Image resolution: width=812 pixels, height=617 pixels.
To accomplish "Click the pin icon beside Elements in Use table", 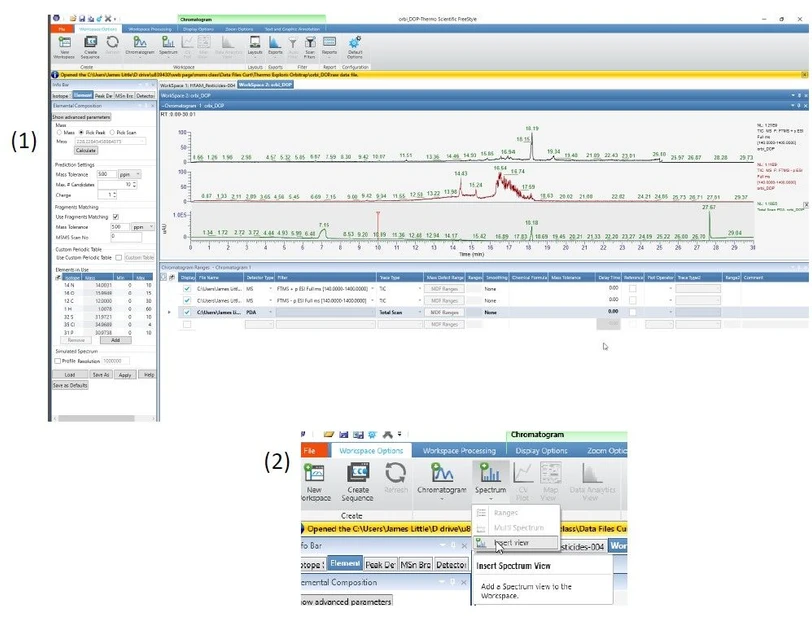I will click(58, 278).
